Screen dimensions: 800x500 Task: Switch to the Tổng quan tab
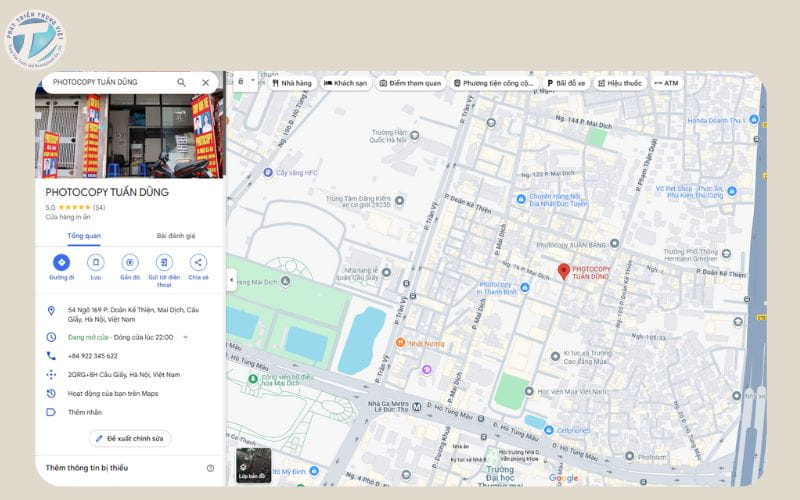[x=84, y=236]
